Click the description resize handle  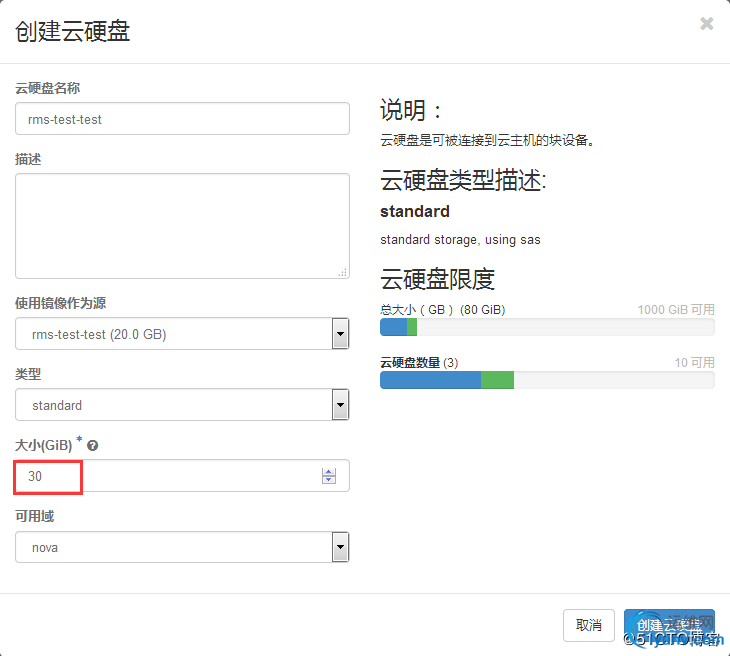[x=343, y=272]
